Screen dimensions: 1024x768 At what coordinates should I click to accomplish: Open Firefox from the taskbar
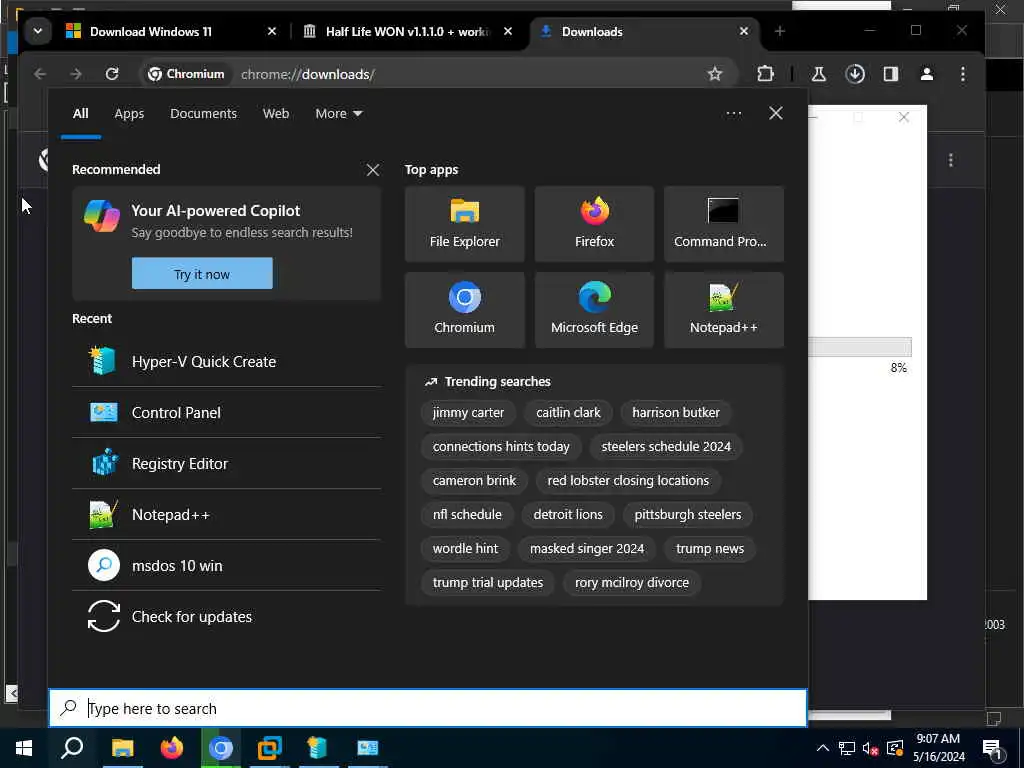pos(172,748)
